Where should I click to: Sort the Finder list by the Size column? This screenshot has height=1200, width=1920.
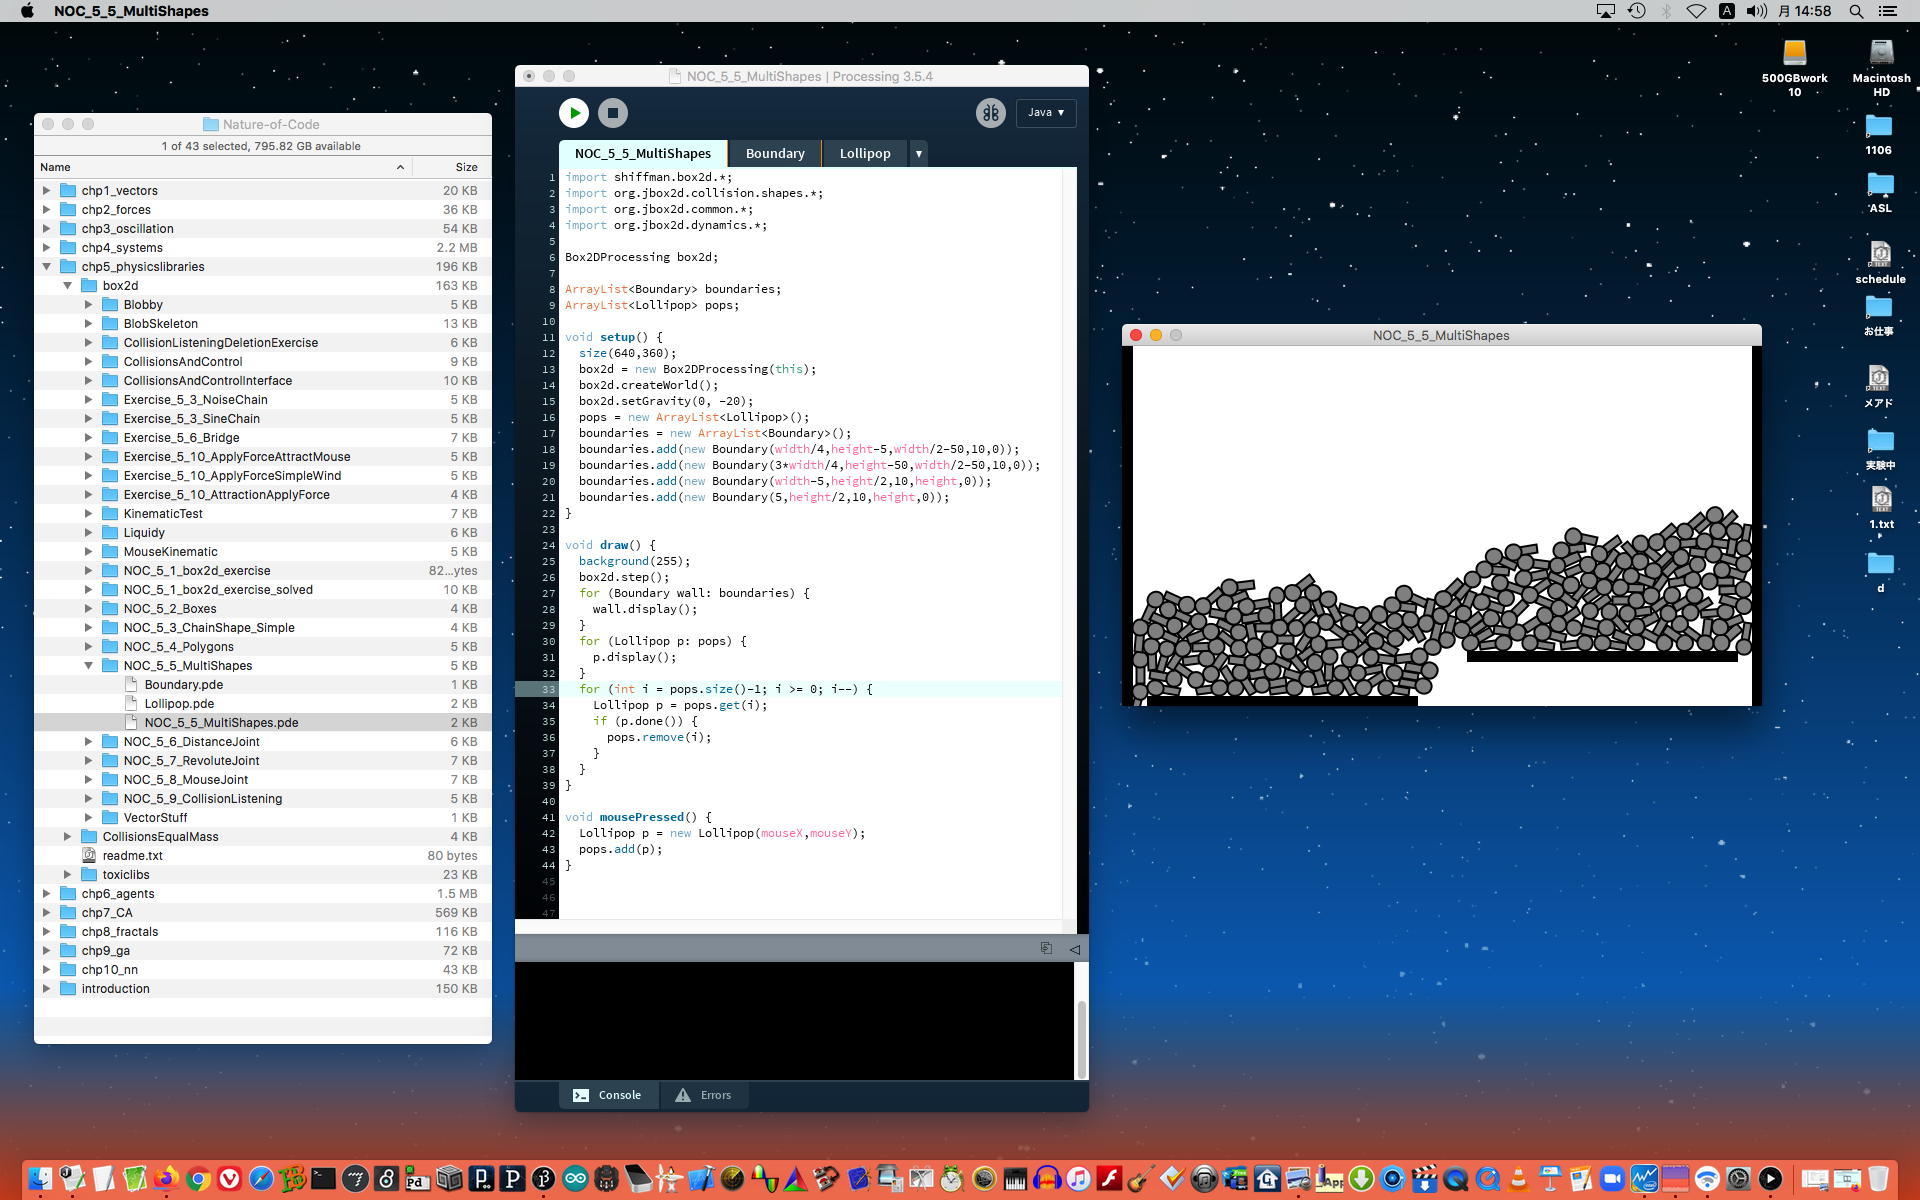[466, 167]
